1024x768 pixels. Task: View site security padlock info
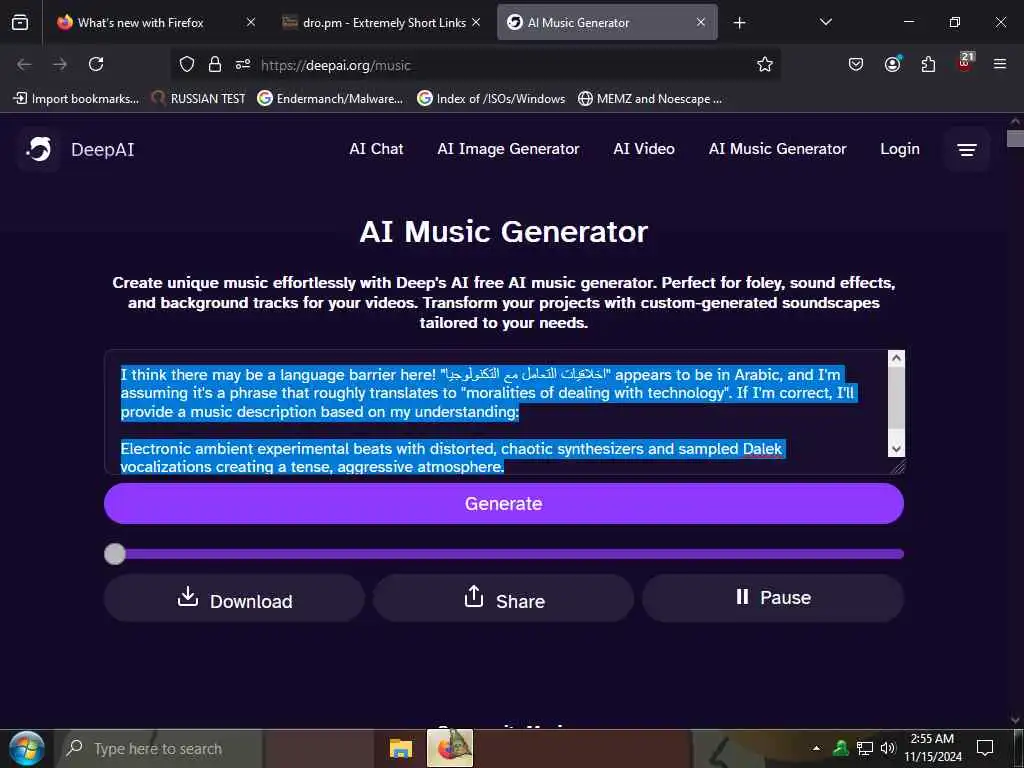pos(214,64)
